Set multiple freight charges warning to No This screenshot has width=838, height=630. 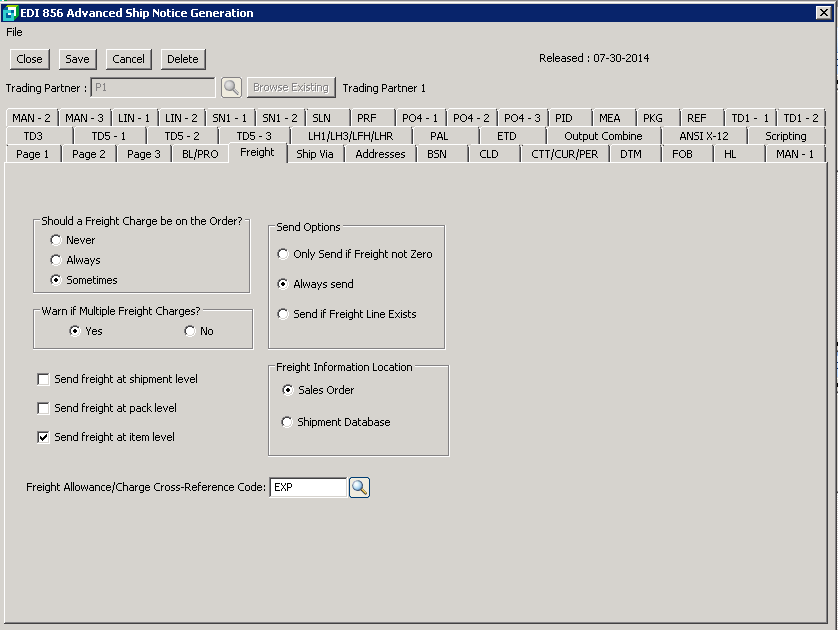190,331
